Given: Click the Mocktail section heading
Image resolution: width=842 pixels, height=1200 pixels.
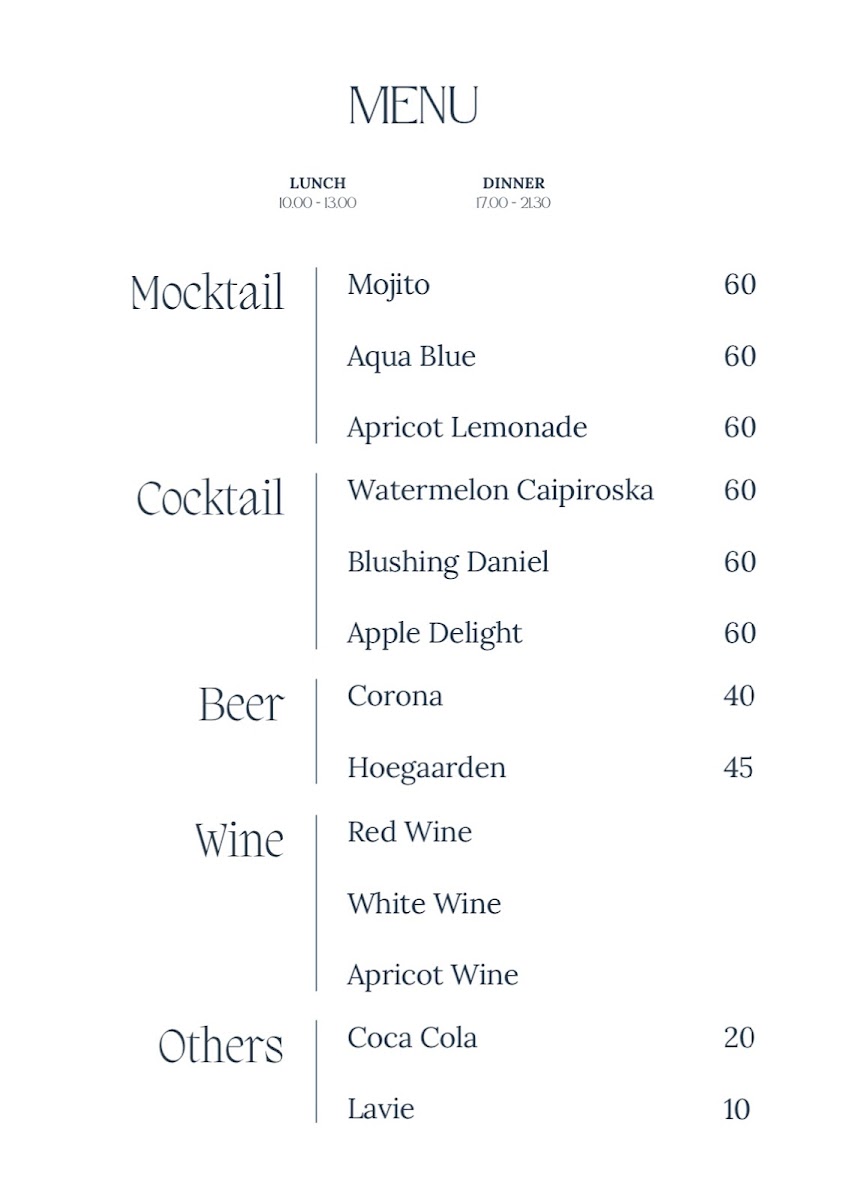Looking at the screenshot, I should pos(208,293).
